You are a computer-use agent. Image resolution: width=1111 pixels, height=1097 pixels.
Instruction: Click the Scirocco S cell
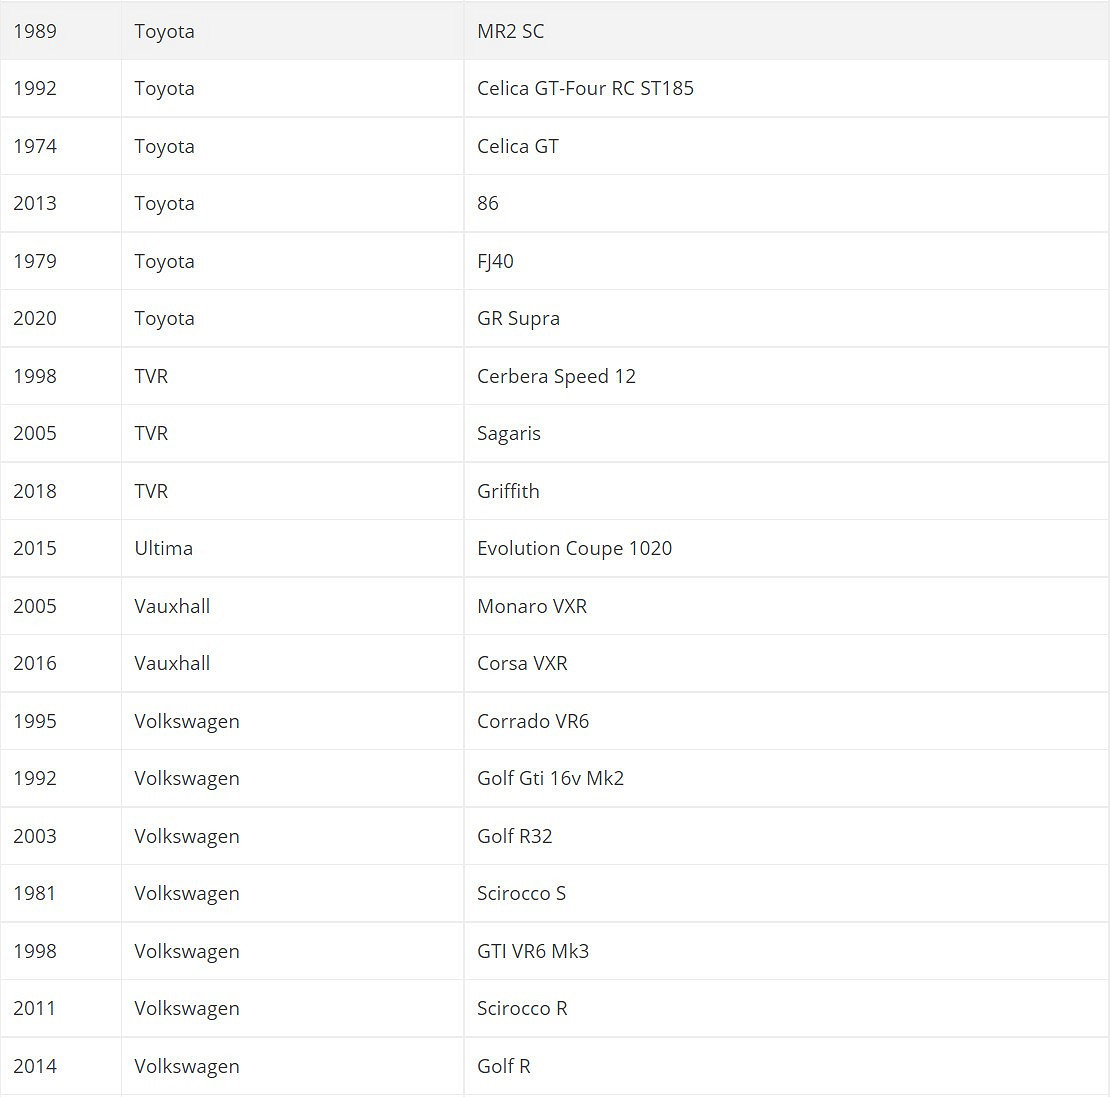[x=521, y=893]
